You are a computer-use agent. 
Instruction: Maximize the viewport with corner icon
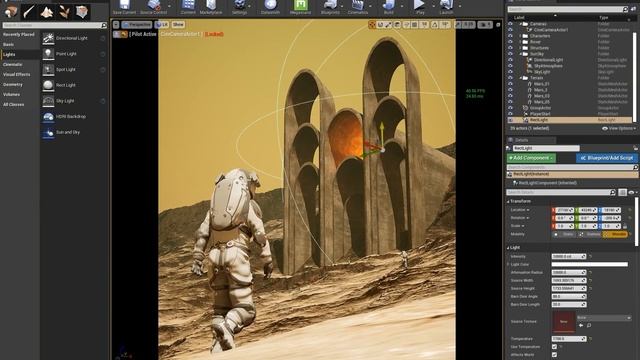(x=498, y=25)
